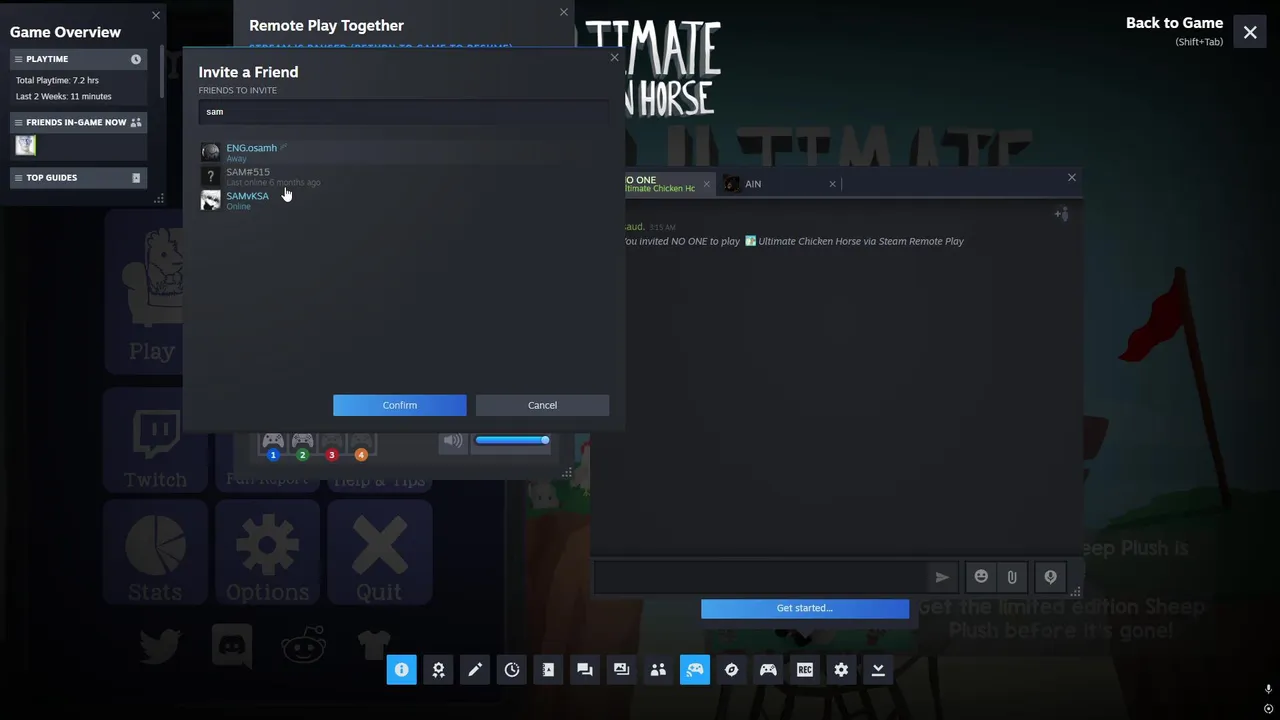Screen dimensions: 1280x720
Task: Cancel the Invite a Friend dialog
Action: (x=542, y=405)
